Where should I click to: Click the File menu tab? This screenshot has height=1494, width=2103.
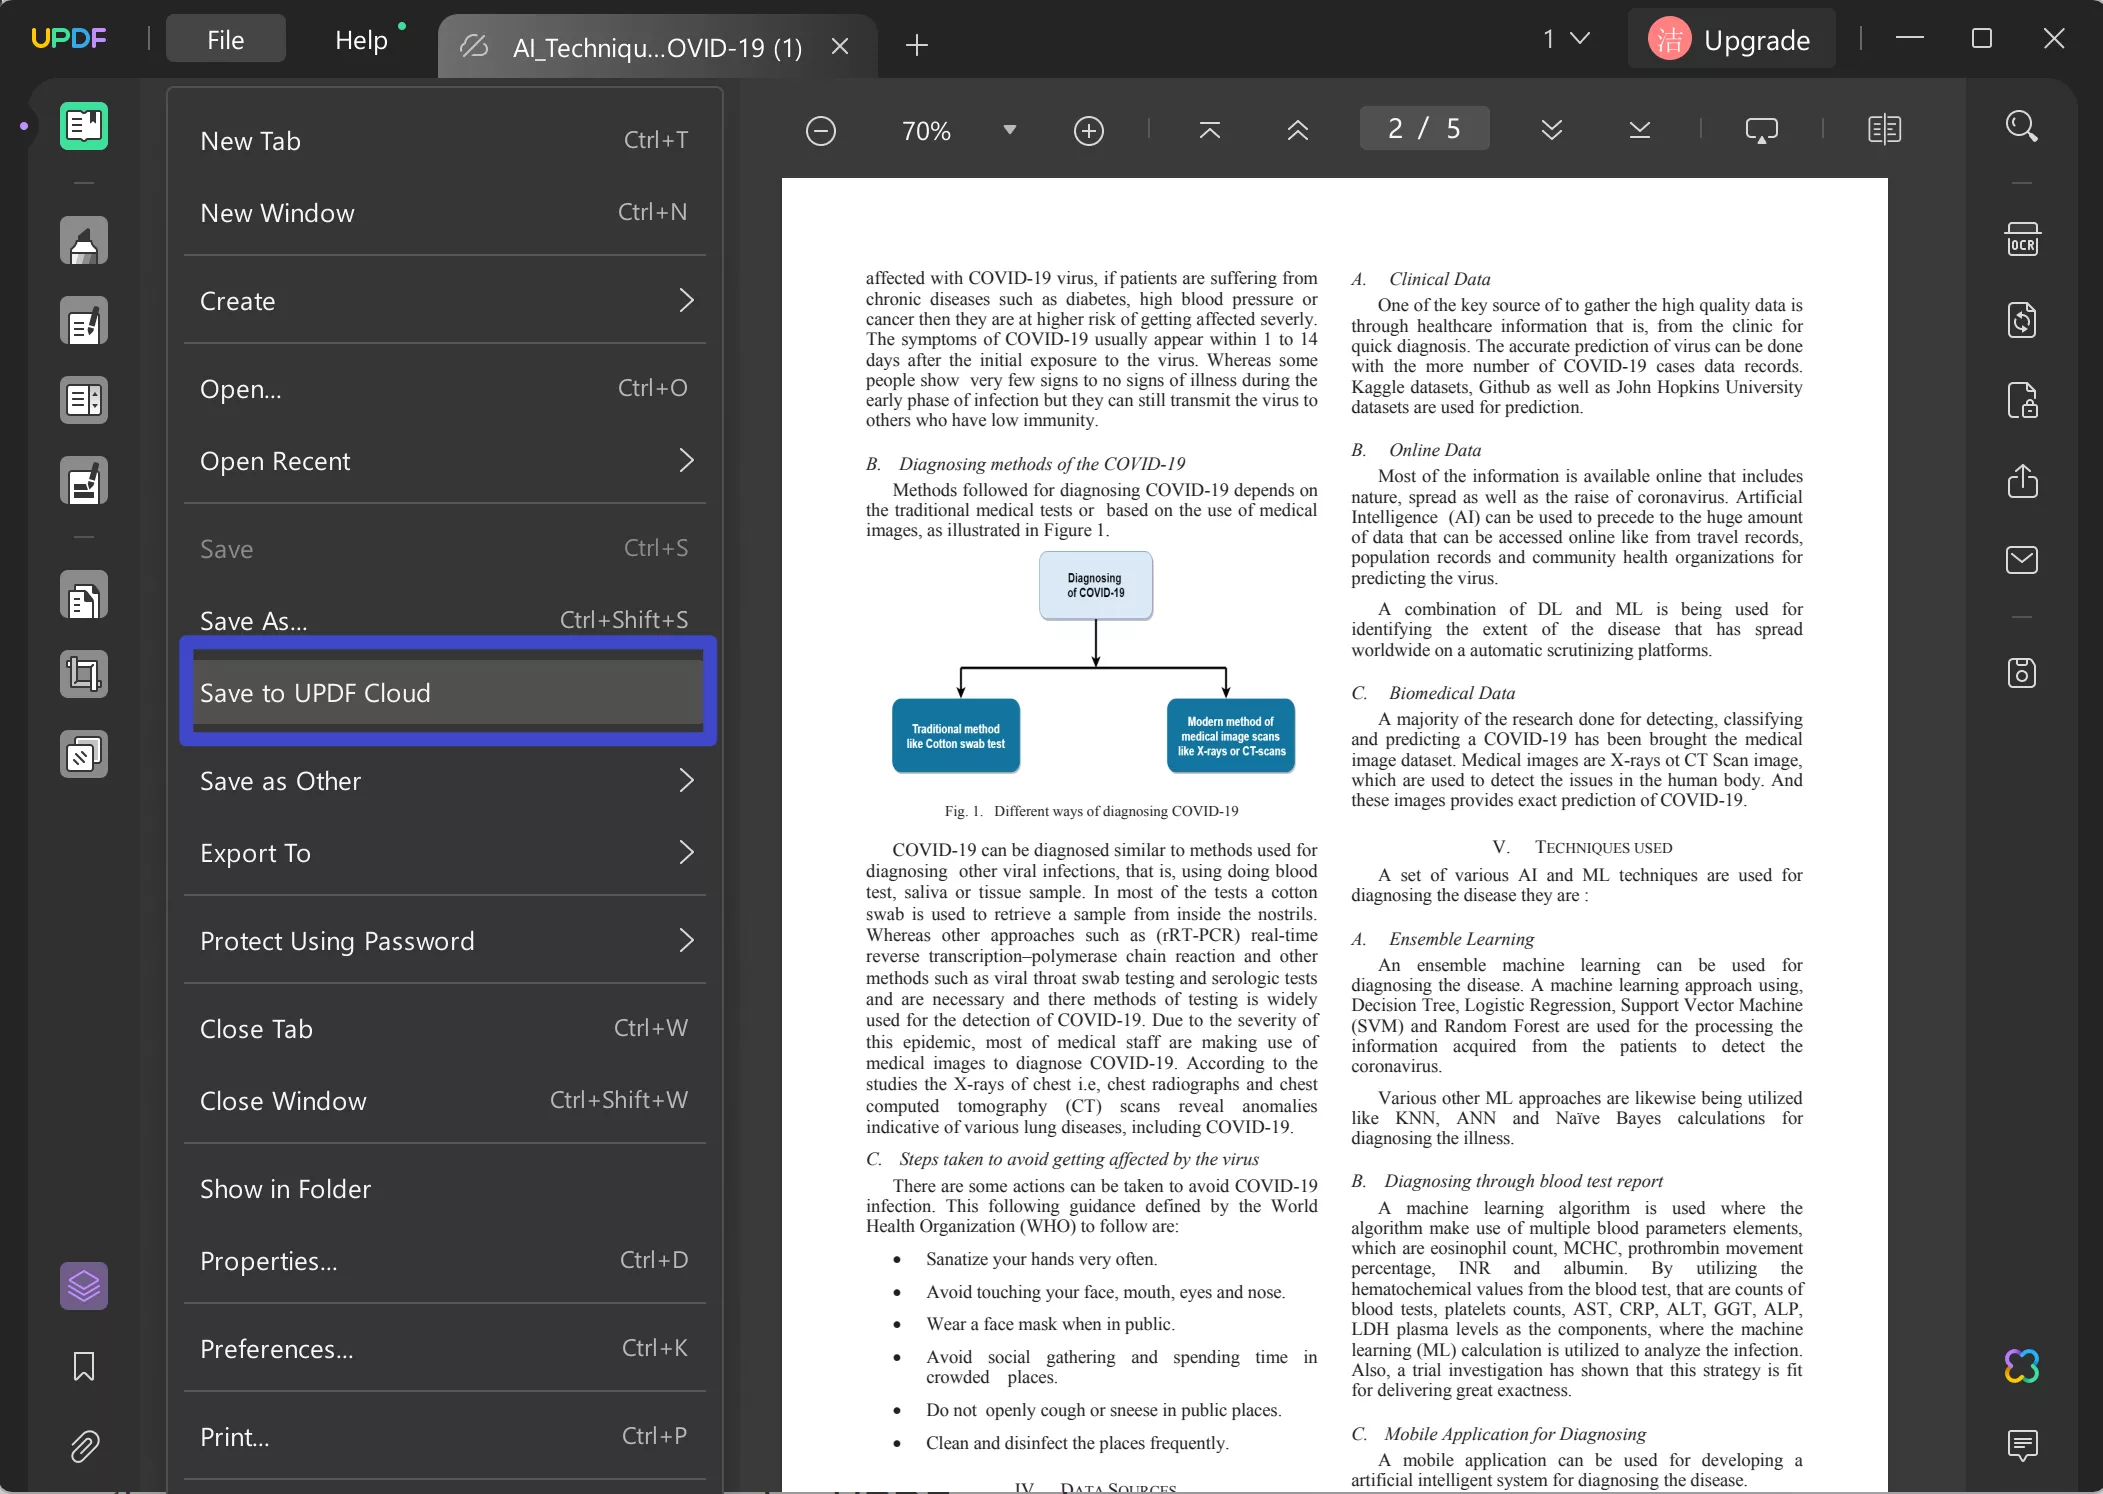(225, 40)
